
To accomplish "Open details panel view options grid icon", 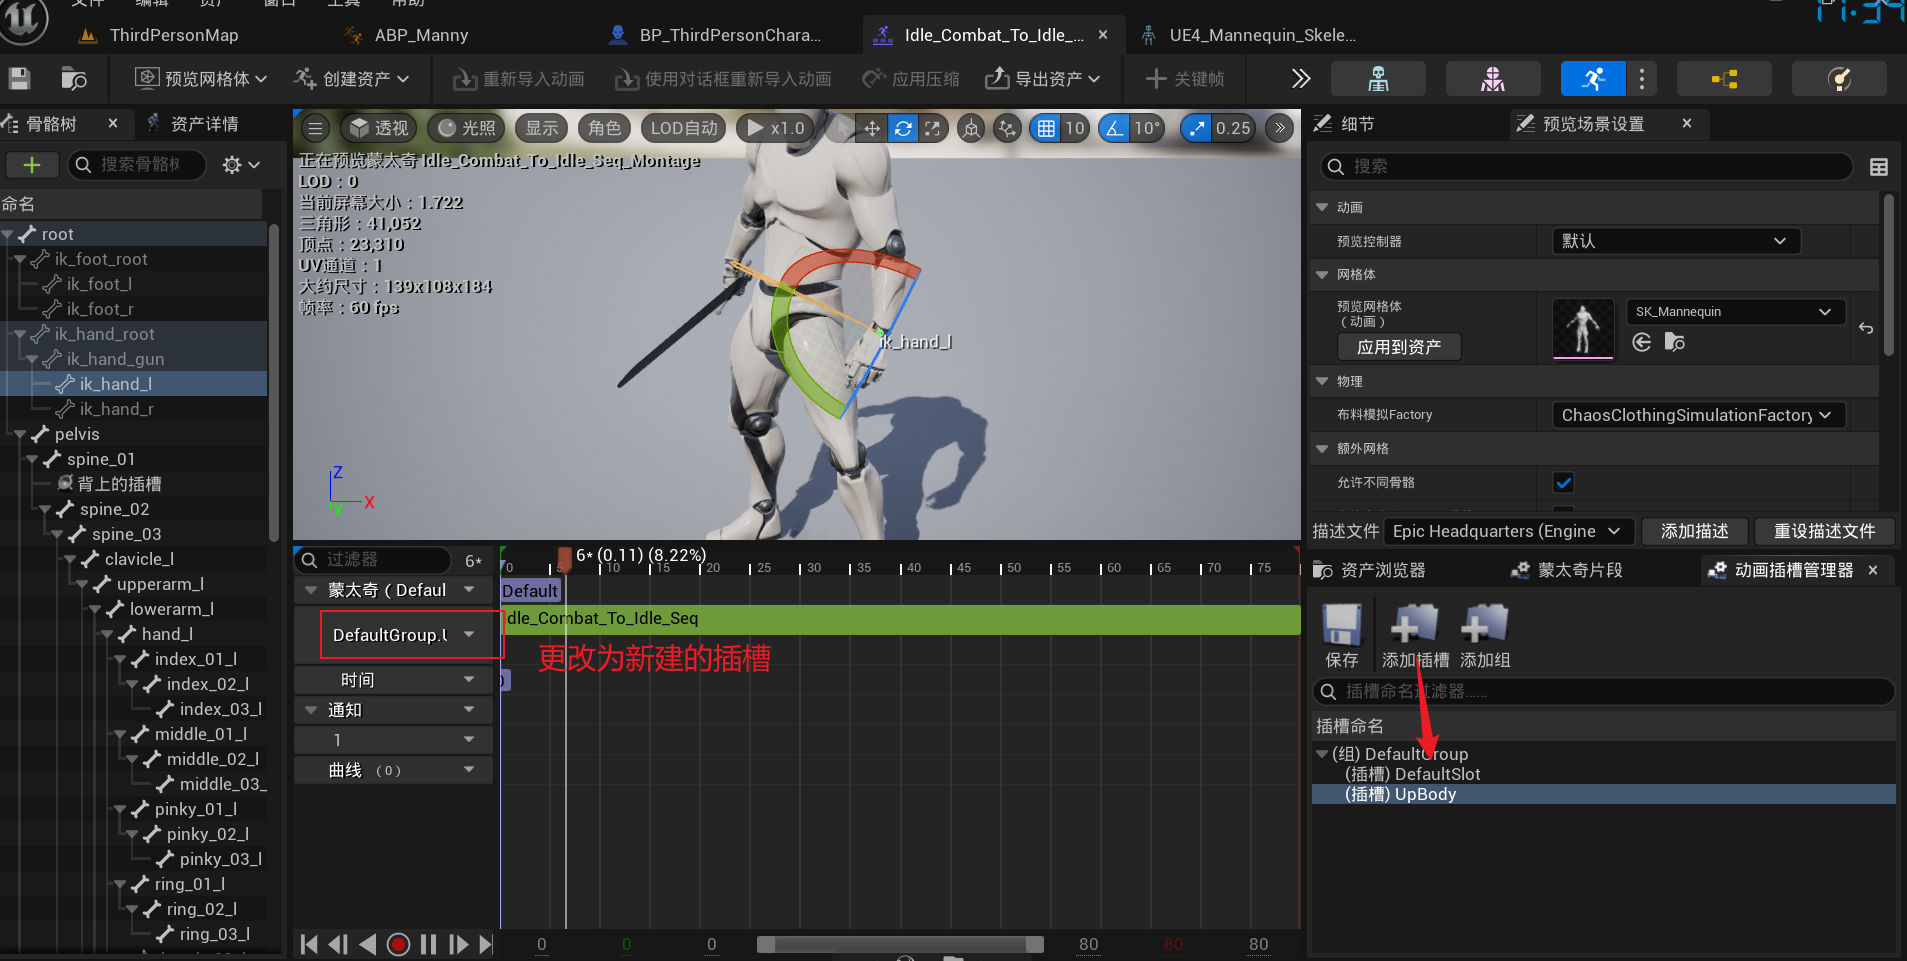I will coord(1879,167).
